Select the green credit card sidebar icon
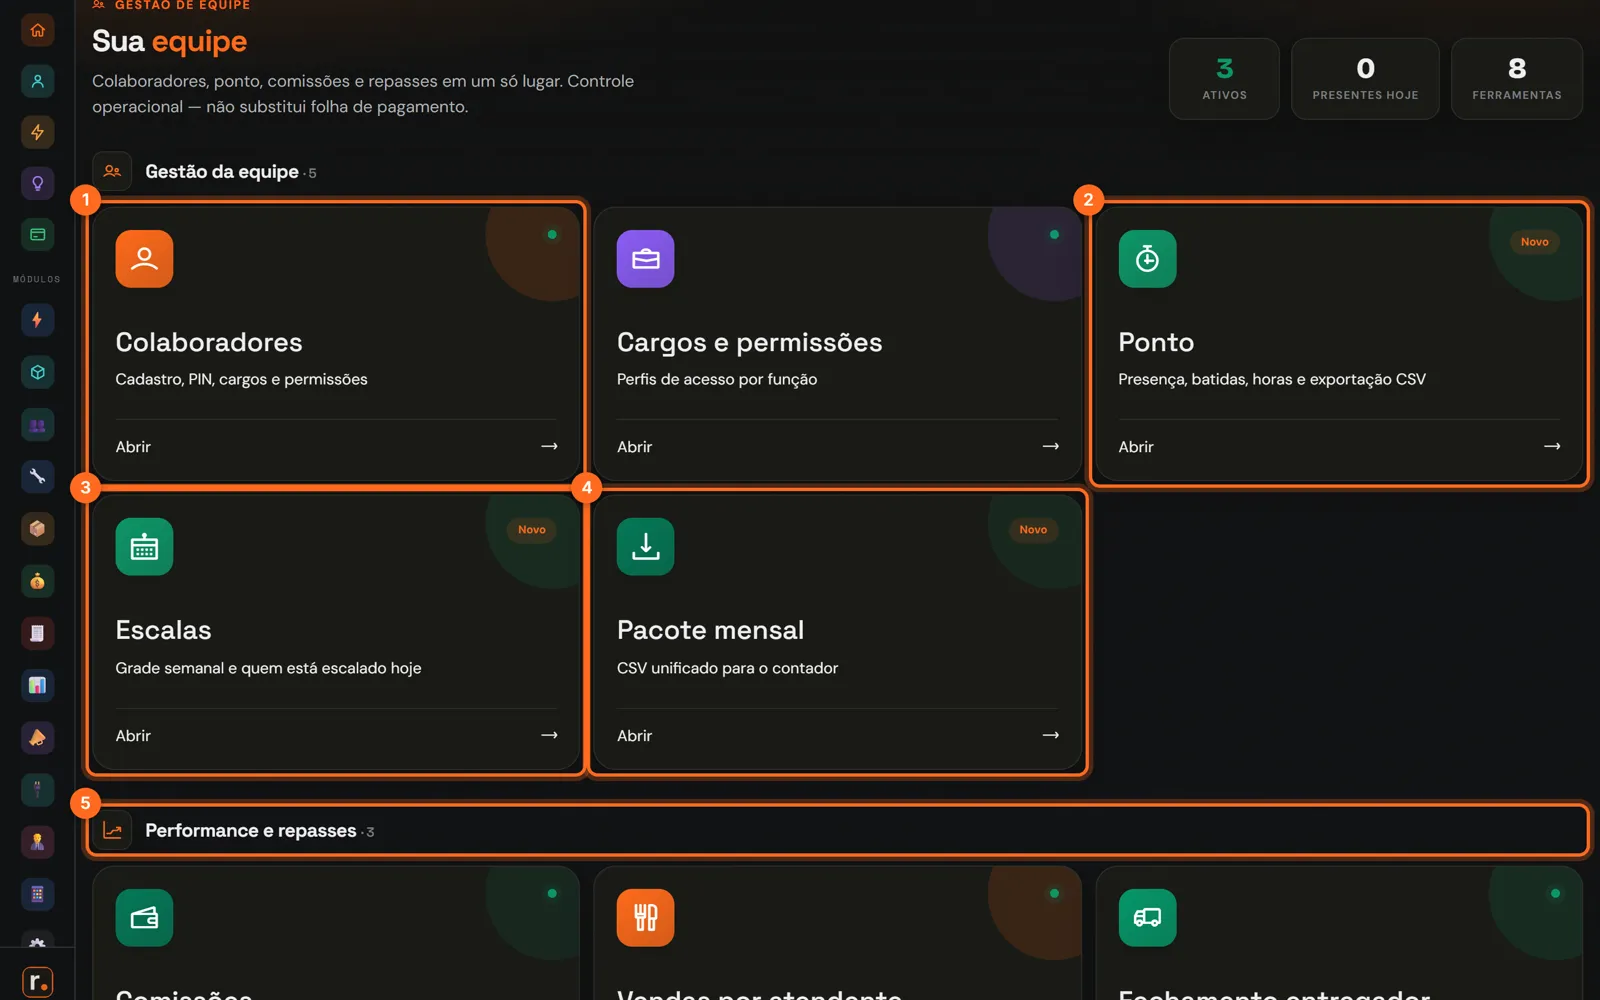 (37, 234)
